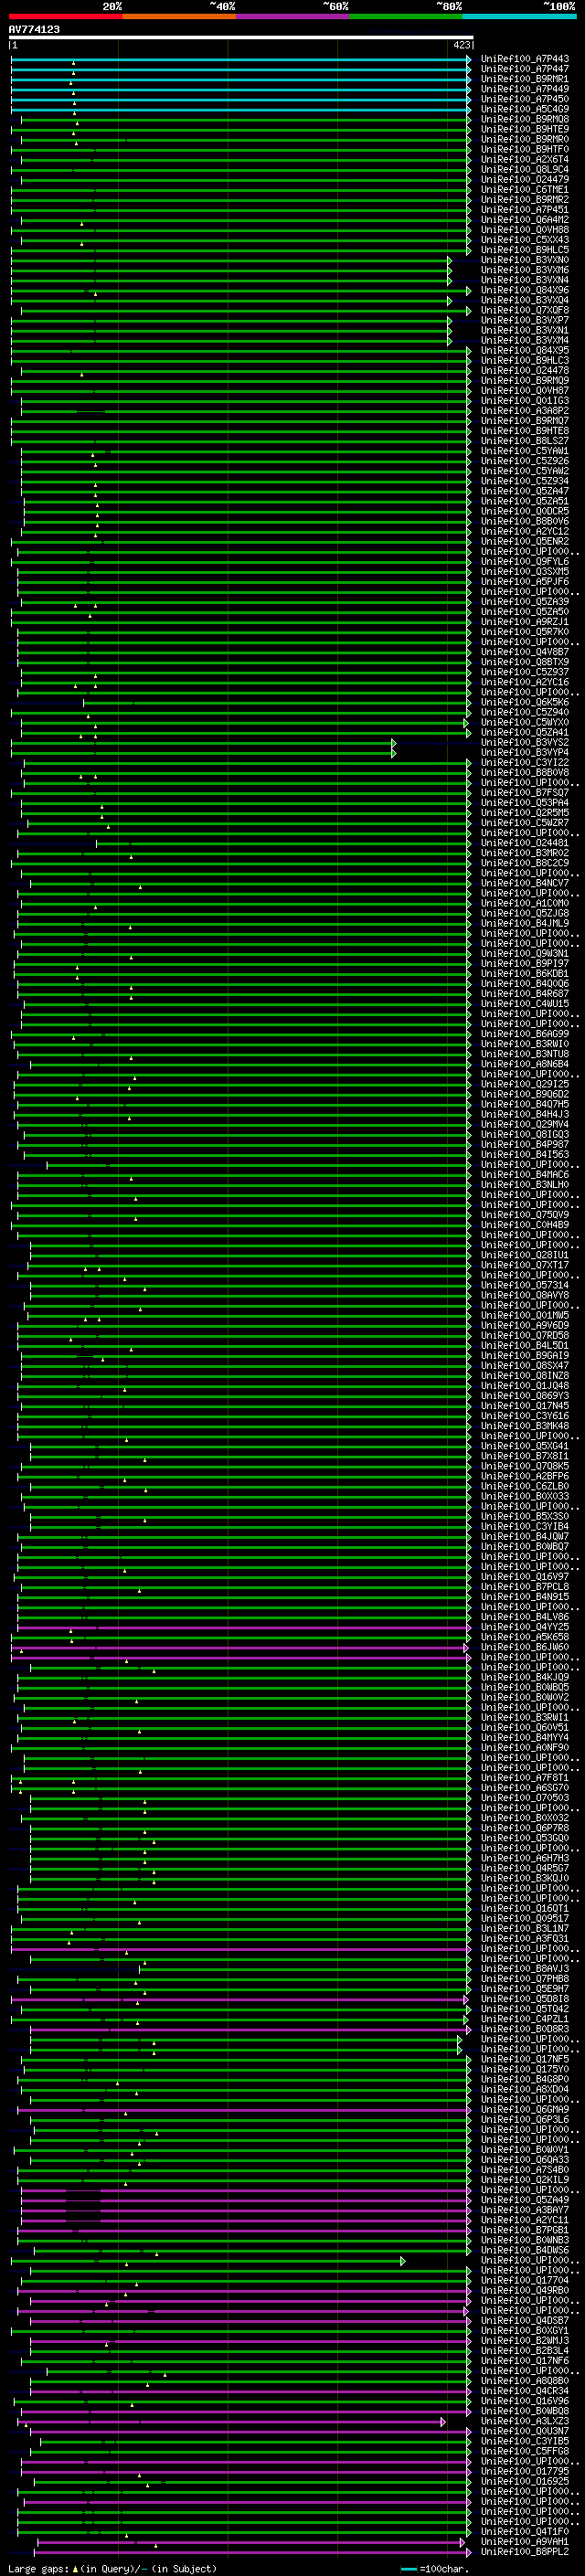Select the UniRef100_B3VXM6 label

525,269
